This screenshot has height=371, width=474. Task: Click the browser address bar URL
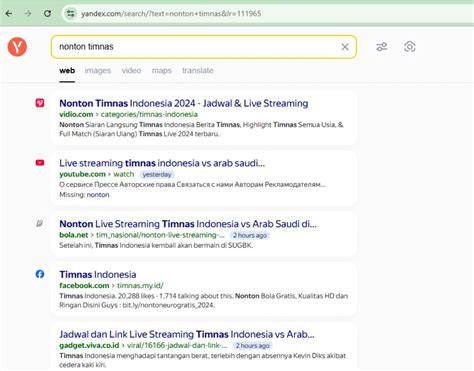[171, 14]
